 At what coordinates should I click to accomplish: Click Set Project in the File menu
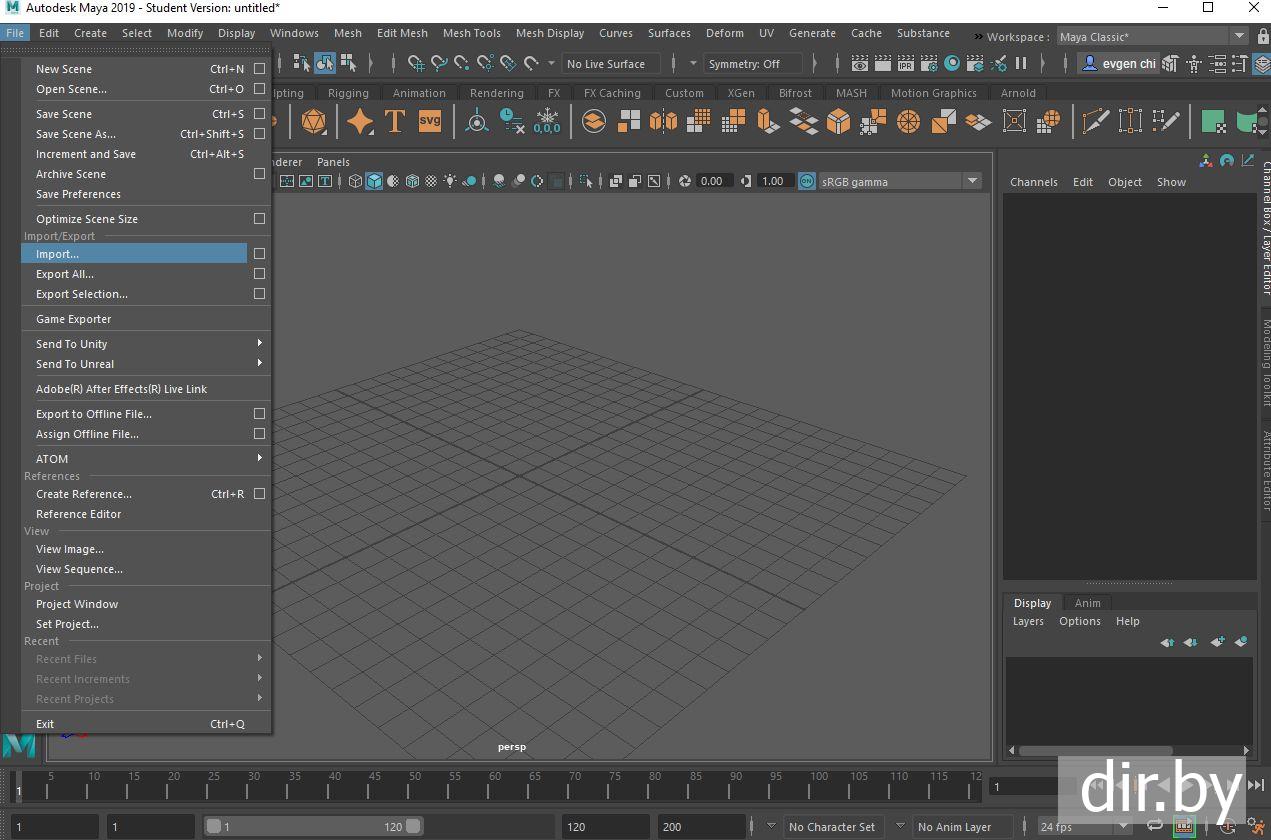(x=67, y=624)
